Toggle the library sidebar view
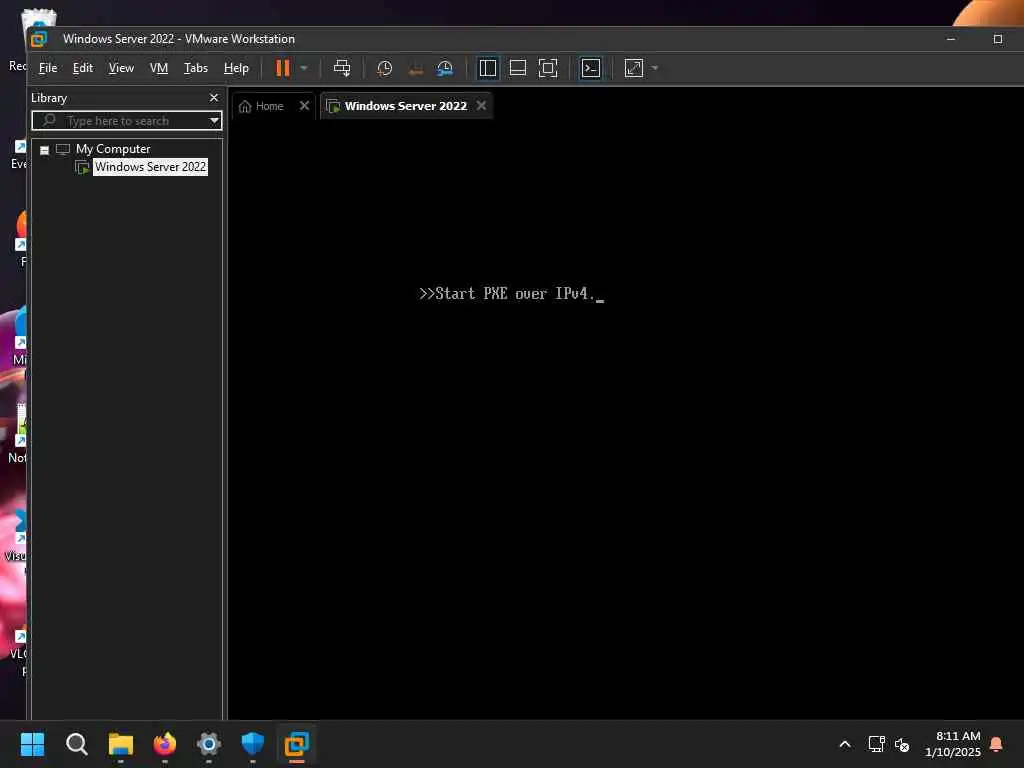 pyautogui.click(x=488, y=68)
